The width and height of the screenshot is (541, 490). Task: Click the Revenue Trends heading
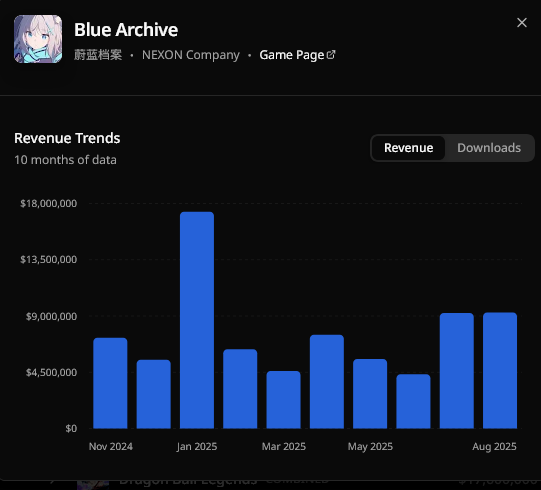click(x=67, y=138)
